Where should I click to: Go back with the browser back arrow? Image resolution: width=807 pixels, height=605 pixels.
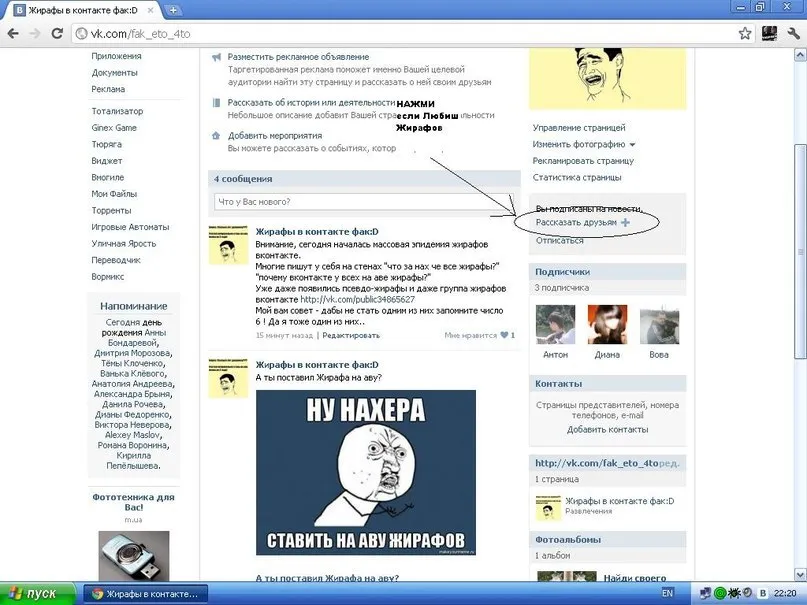tap(13, 34)
